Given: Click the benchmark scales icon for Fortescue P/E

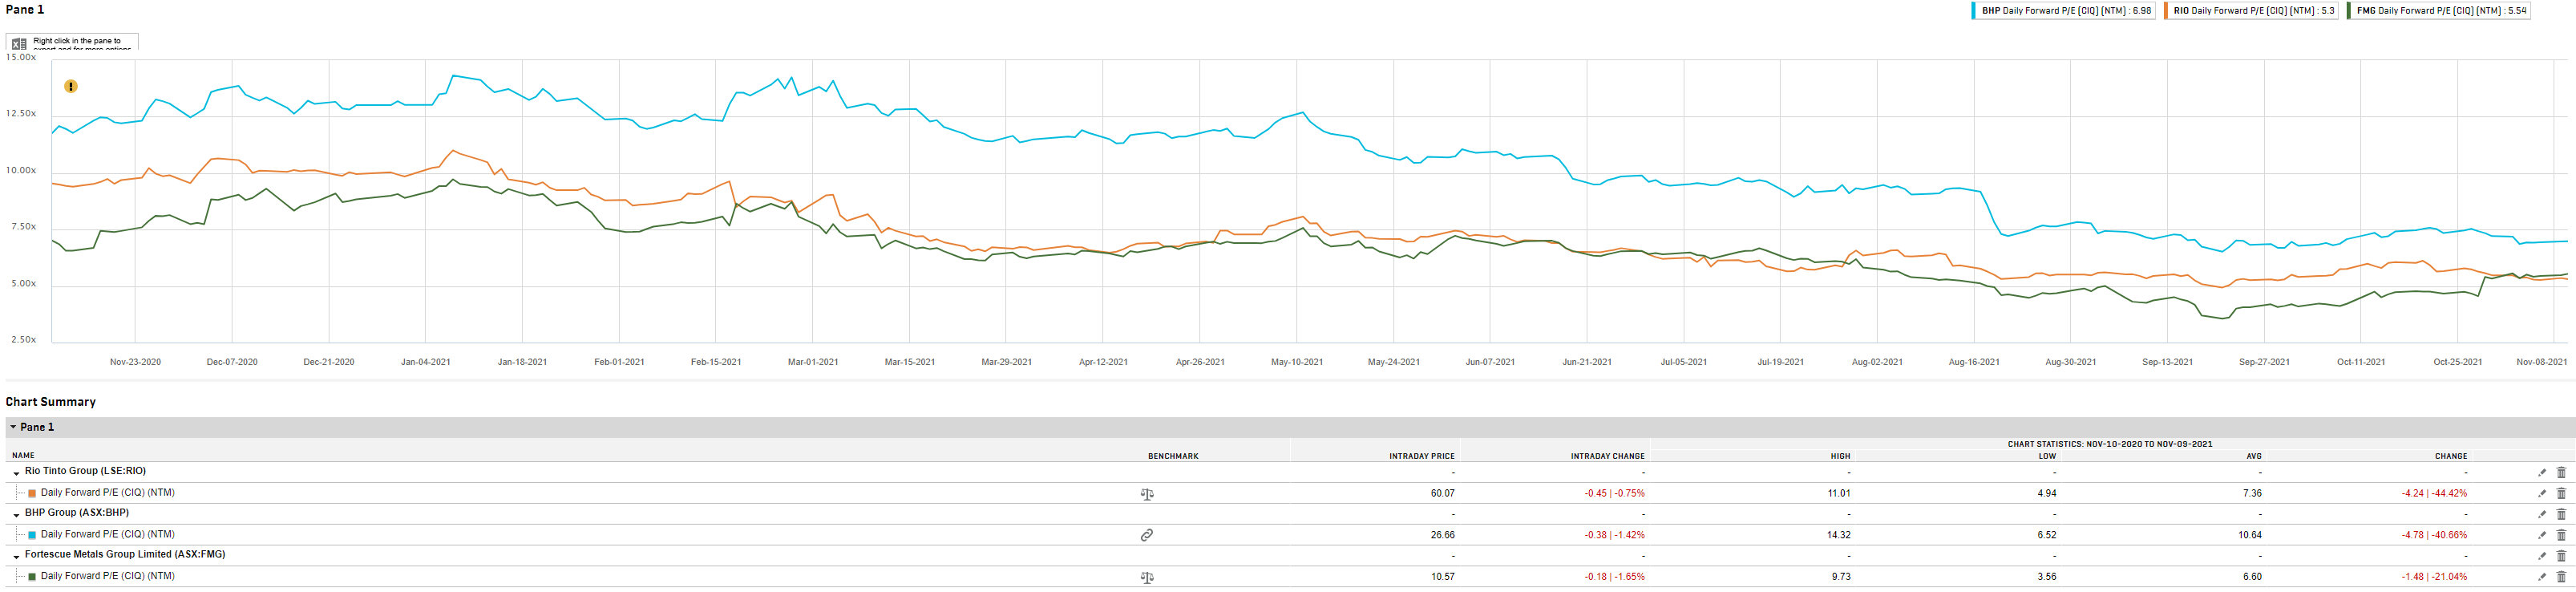Looking at the screenshot, I should 1147,577.
